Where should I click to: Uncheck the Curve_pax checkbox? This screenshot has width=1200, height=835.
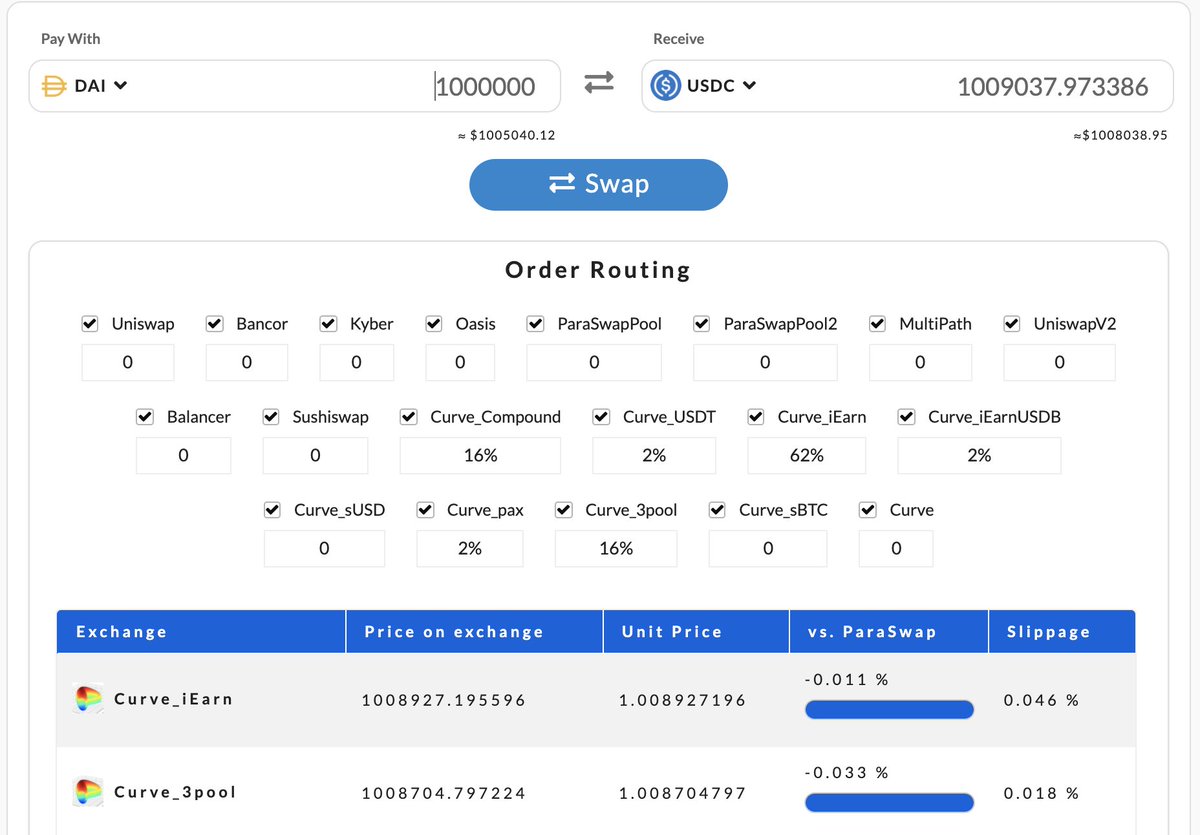click(425, 510)
